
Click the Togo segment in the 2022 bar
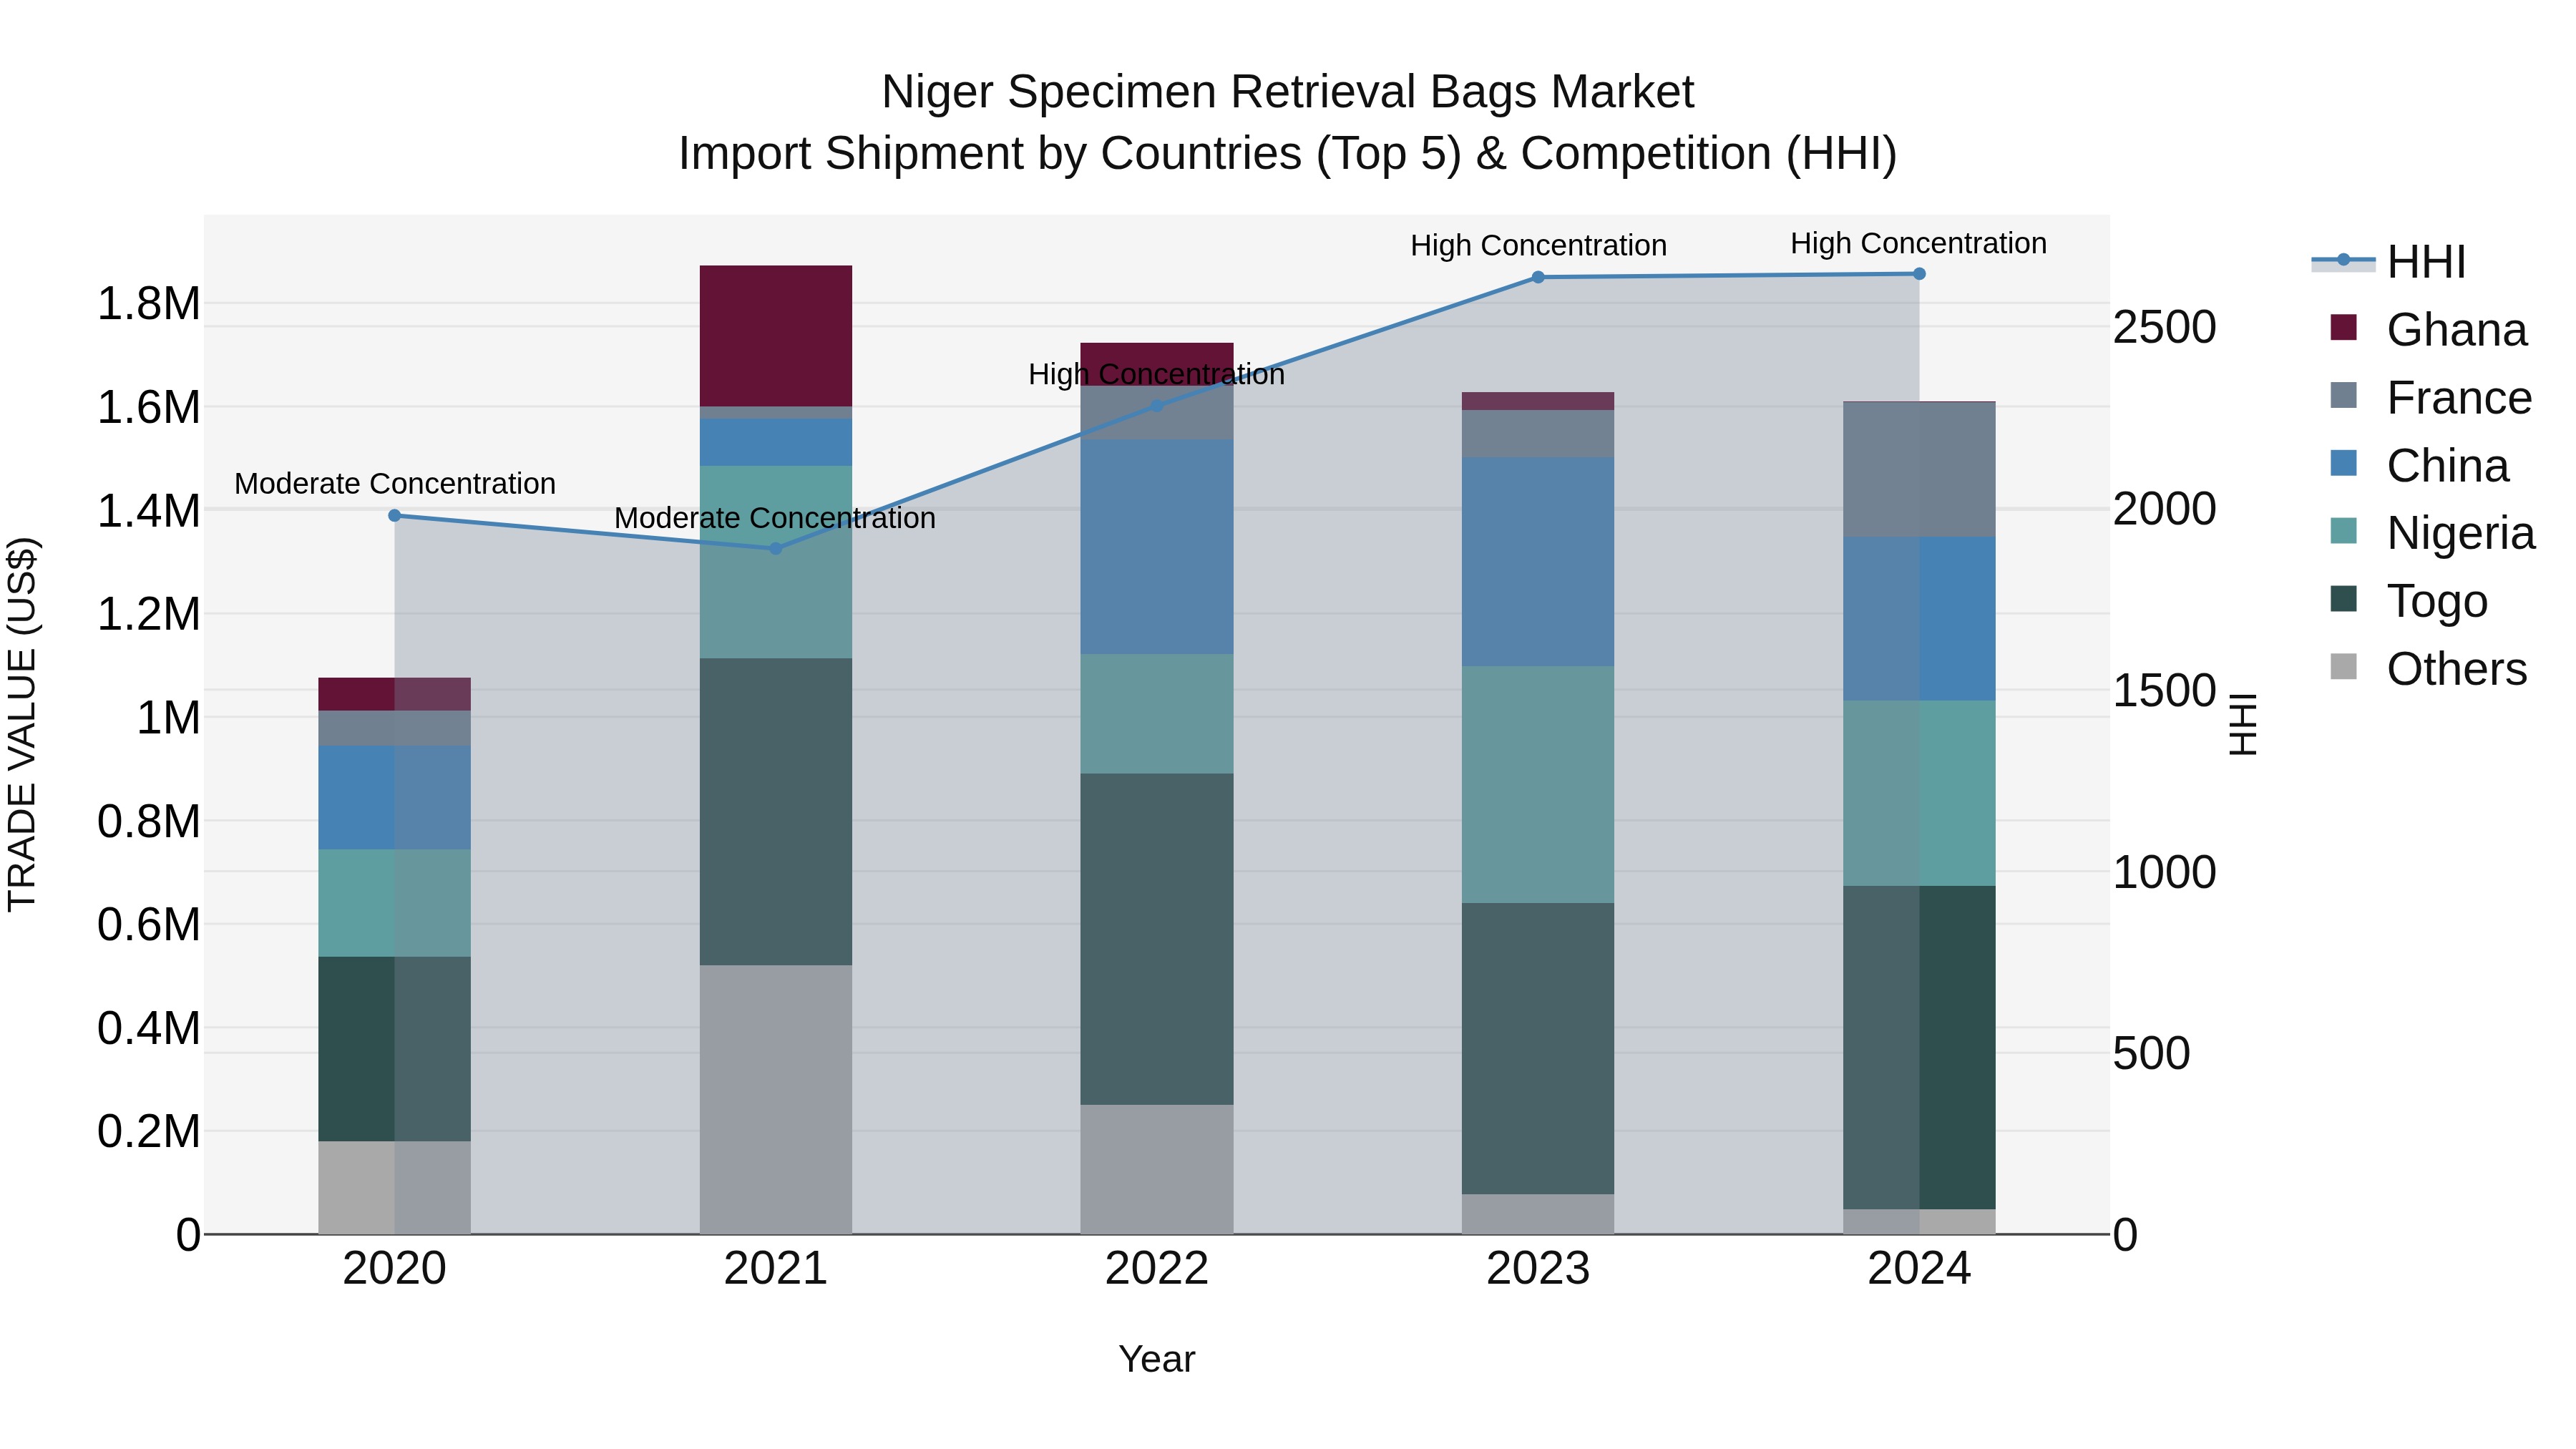(1157, 939)
